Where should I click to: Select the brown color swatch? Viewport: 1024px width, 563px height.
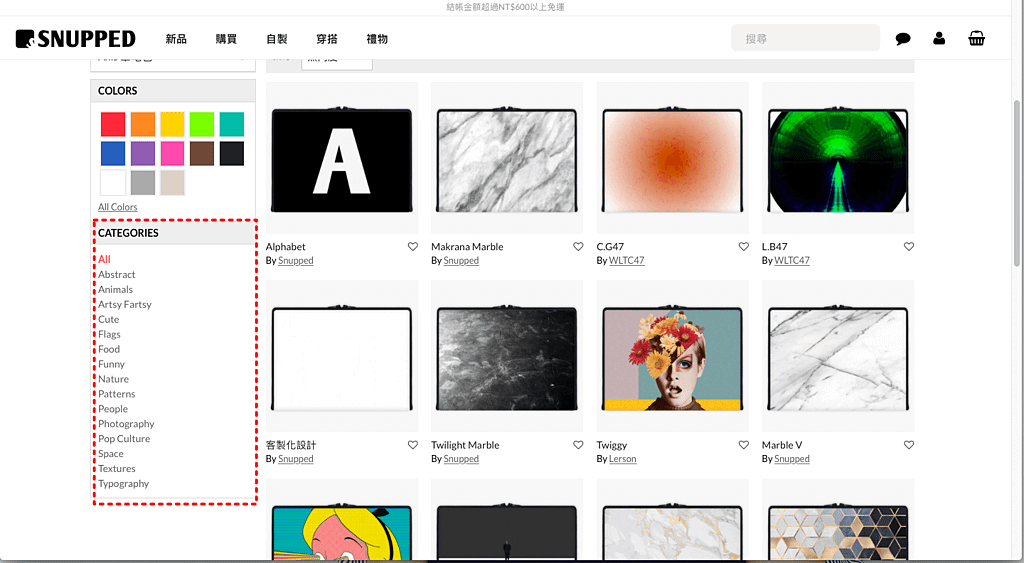click(x=202, y=153)
